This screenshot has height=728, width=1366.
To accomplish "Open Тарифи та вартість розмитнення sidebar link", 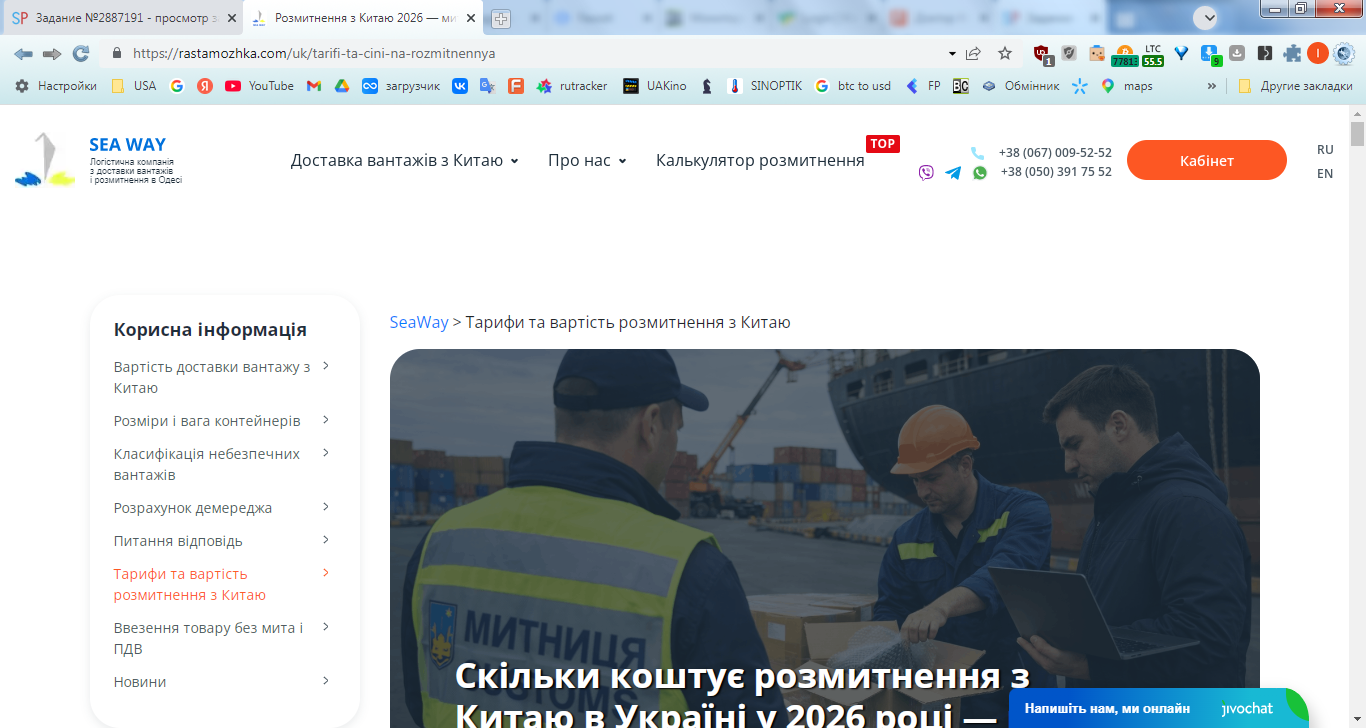I will (x=190, y=584).
